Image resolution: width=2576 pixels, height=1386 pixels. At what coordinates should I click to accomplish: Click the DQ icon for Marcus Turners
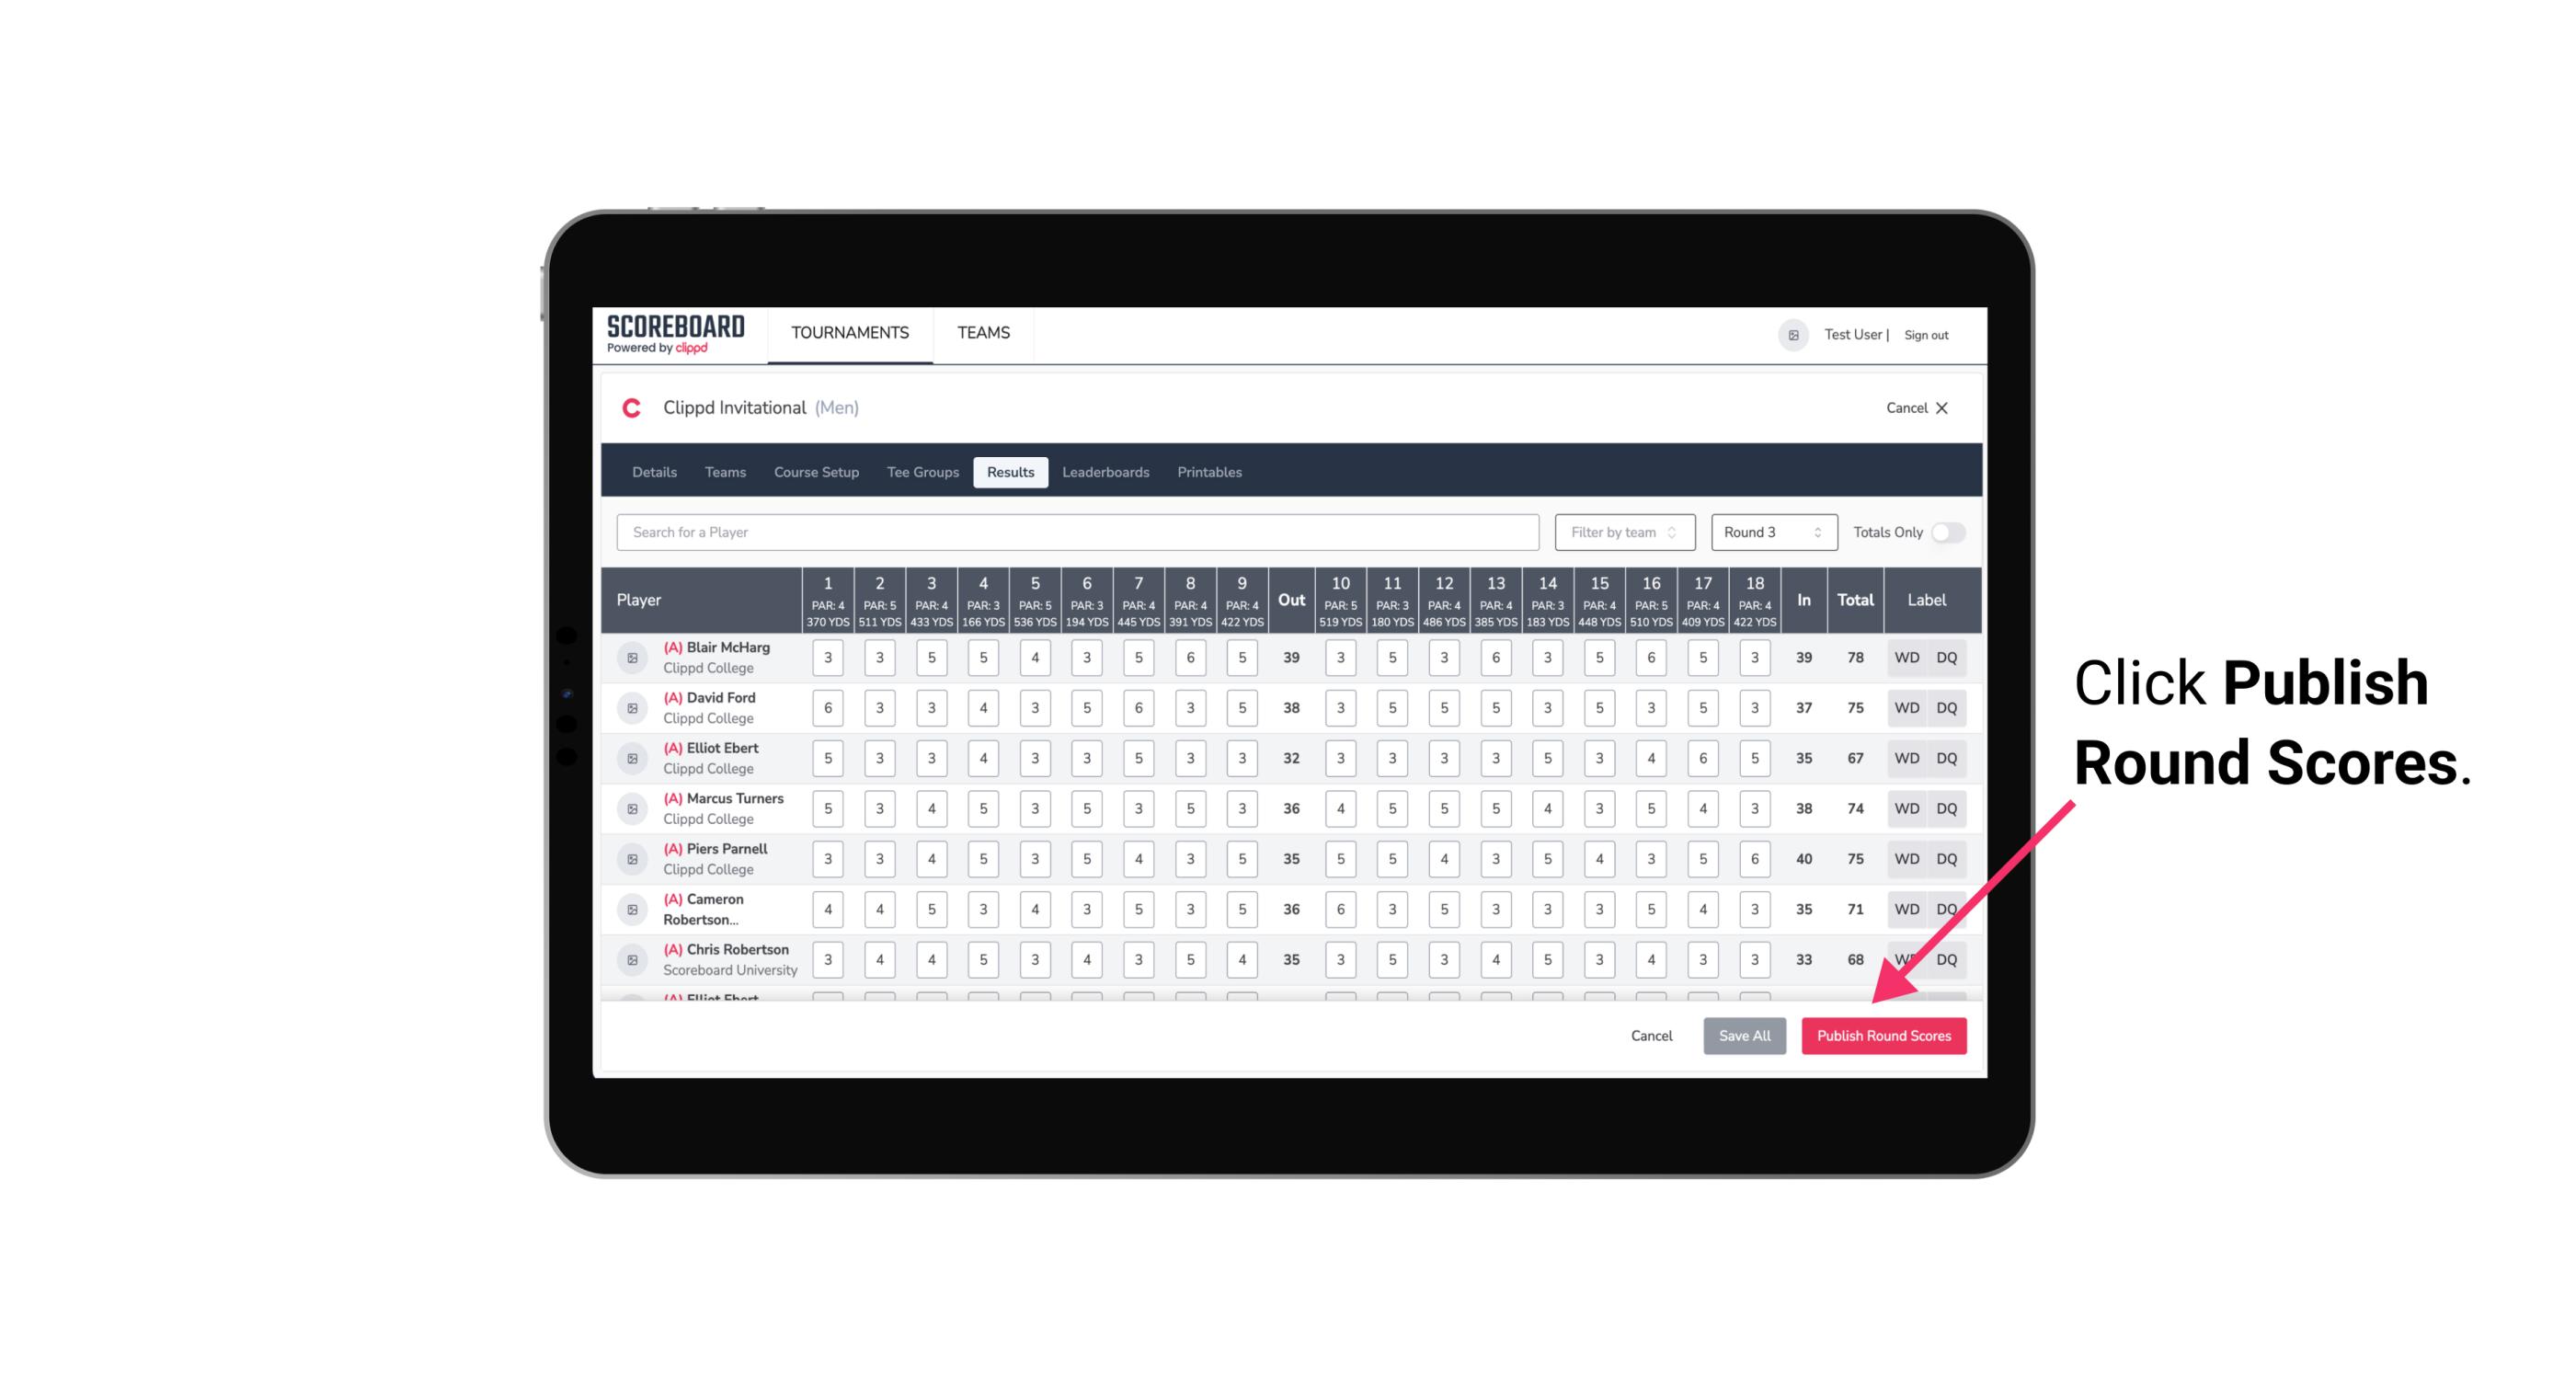(1947, 808)
